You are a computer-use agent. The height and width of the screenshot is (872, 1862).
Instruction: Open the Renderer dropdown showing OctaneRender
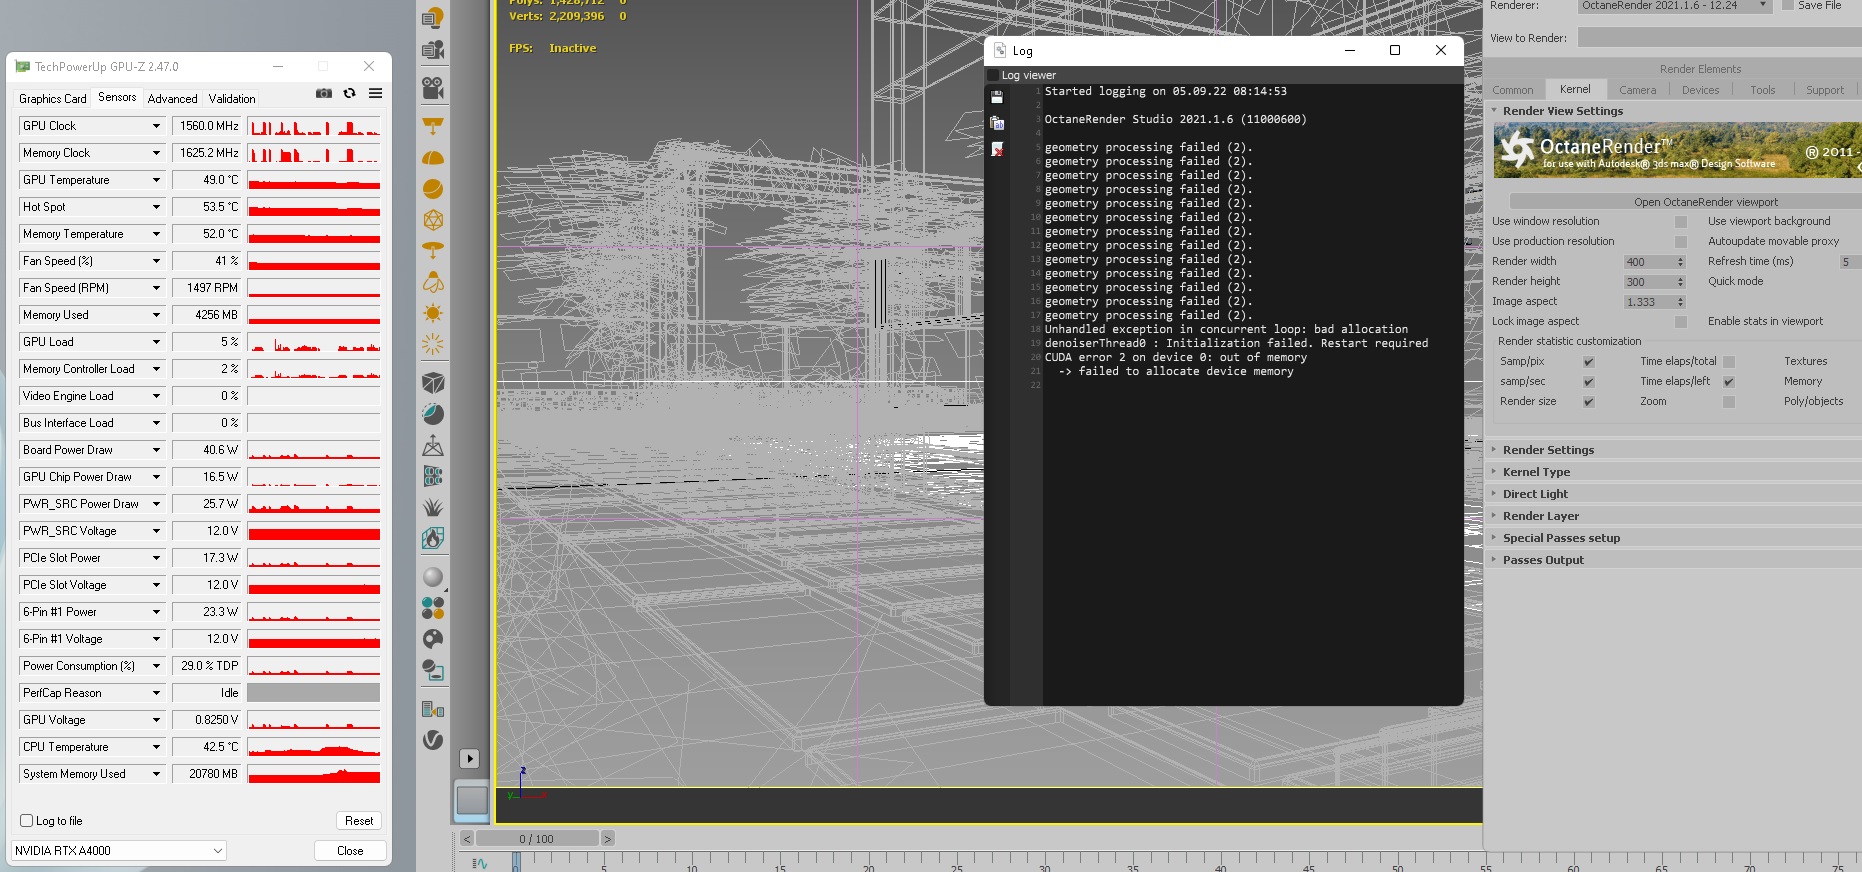pos(1675,6)
